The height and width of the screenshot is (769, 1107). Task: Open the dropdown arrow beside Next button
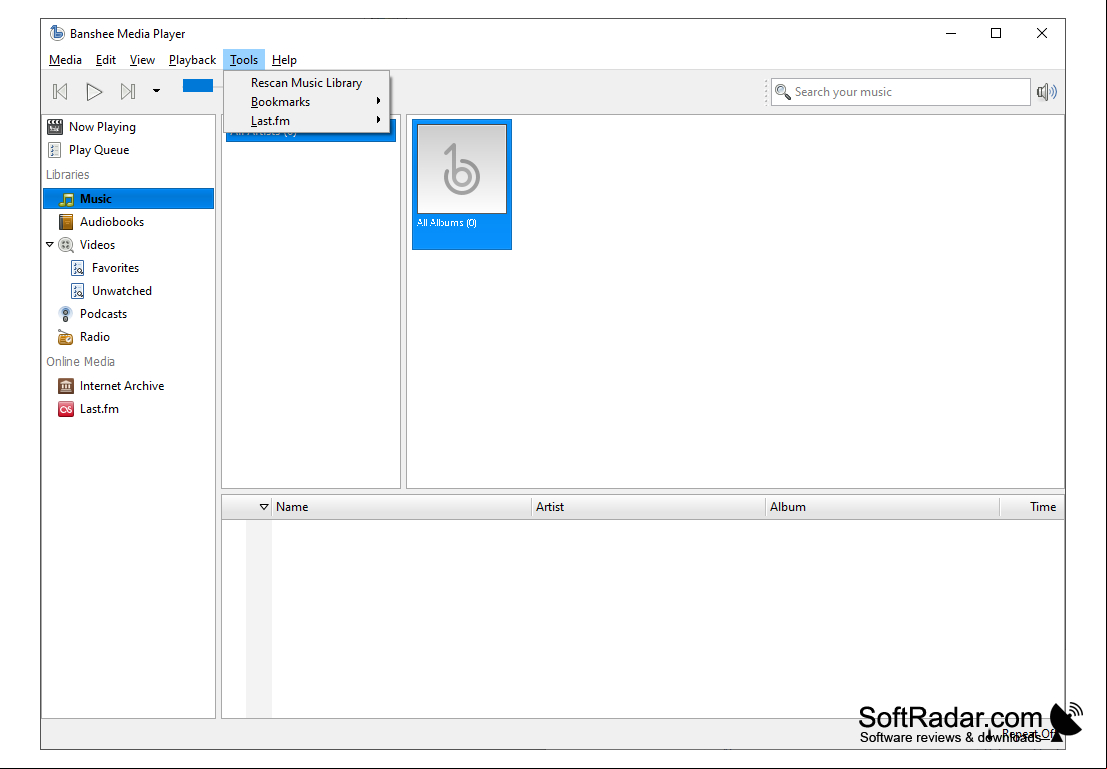tap(156, 91)
